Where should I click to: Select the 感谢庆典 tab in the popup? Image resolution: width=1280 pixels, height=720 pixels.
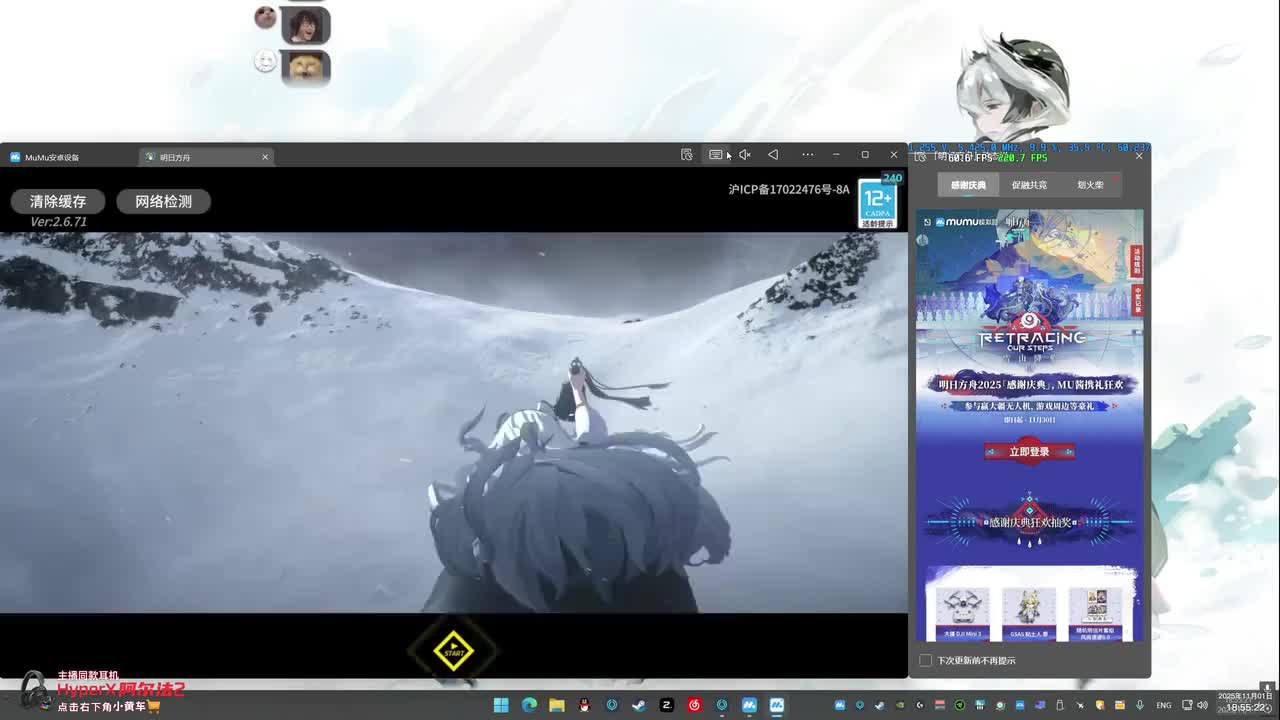968,185
